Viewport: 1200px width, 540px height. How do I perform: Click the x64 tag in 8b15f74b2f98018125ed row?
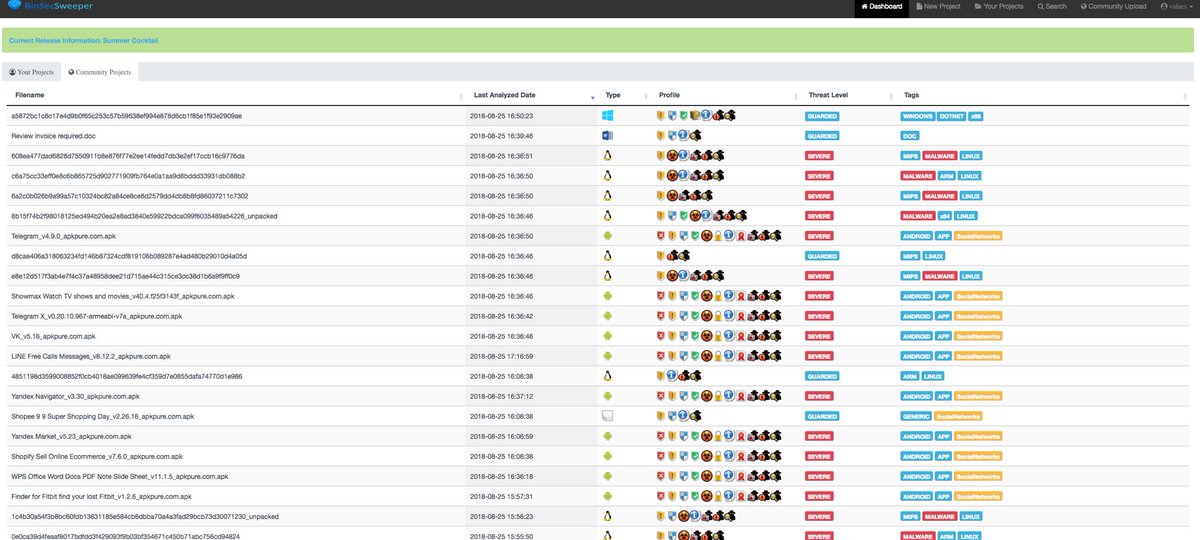pos(944,216)
